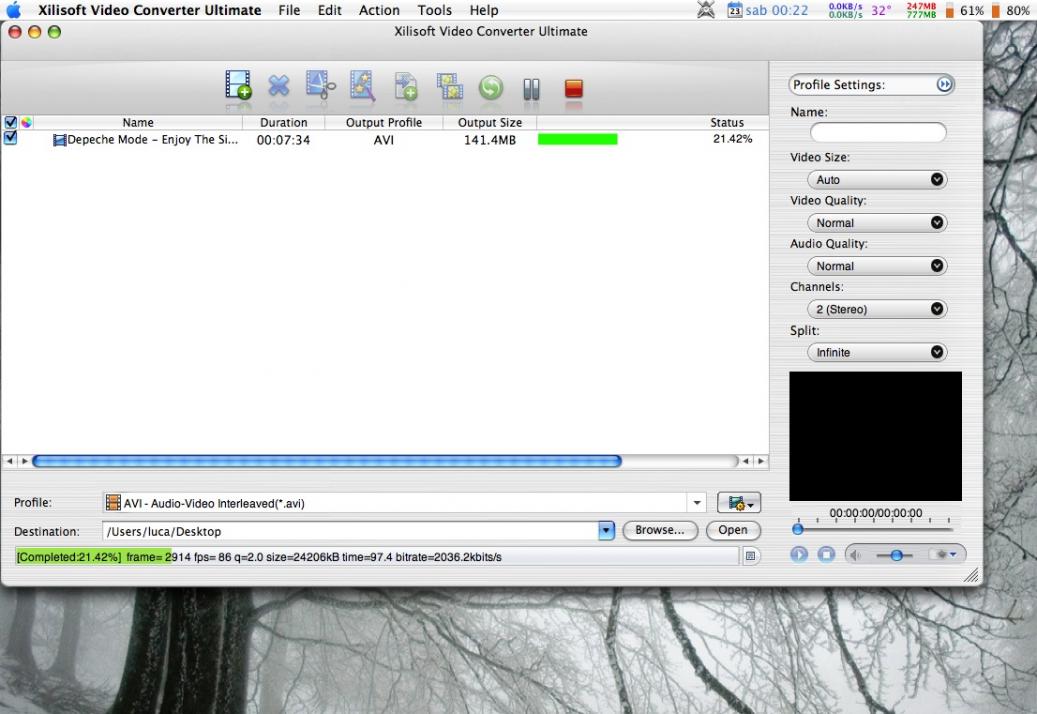Open the Video Quality Normal dropdown
The image size is (1037, 714).
877,223
